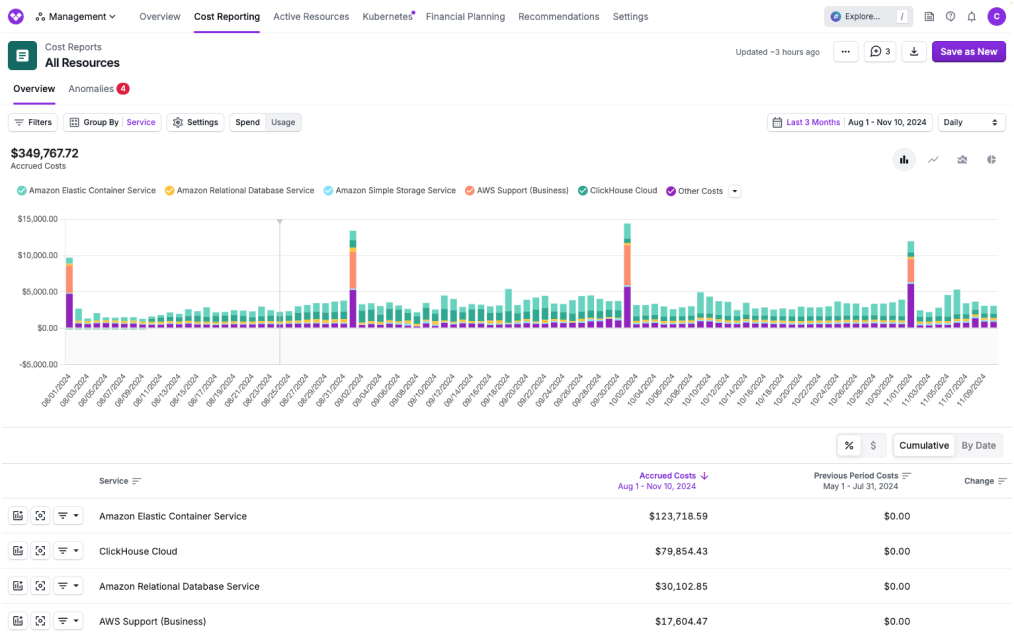Go to Overview in top navigation
This screenshot has width=1014, height=640.
160,17
